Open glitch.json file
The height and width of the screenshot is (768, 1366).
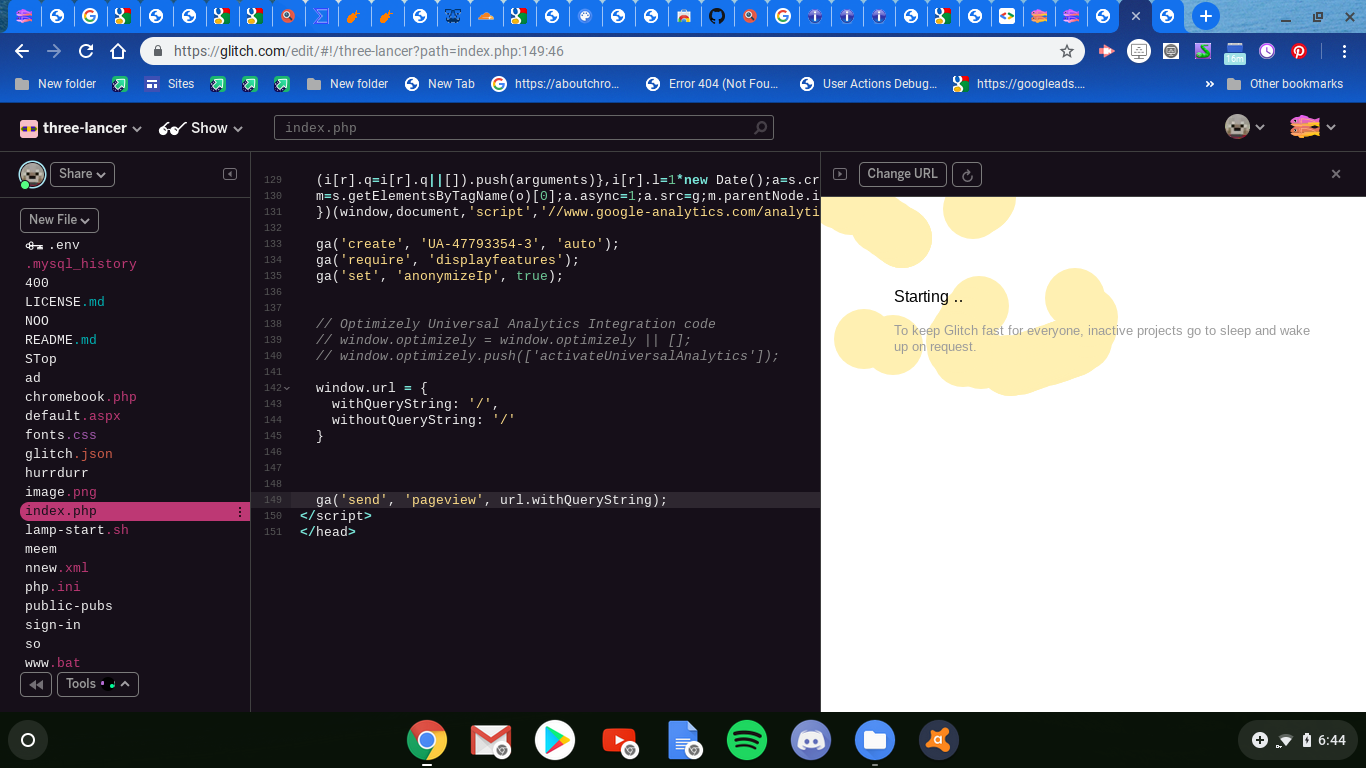pyautogui.click(x=69, y=454)
